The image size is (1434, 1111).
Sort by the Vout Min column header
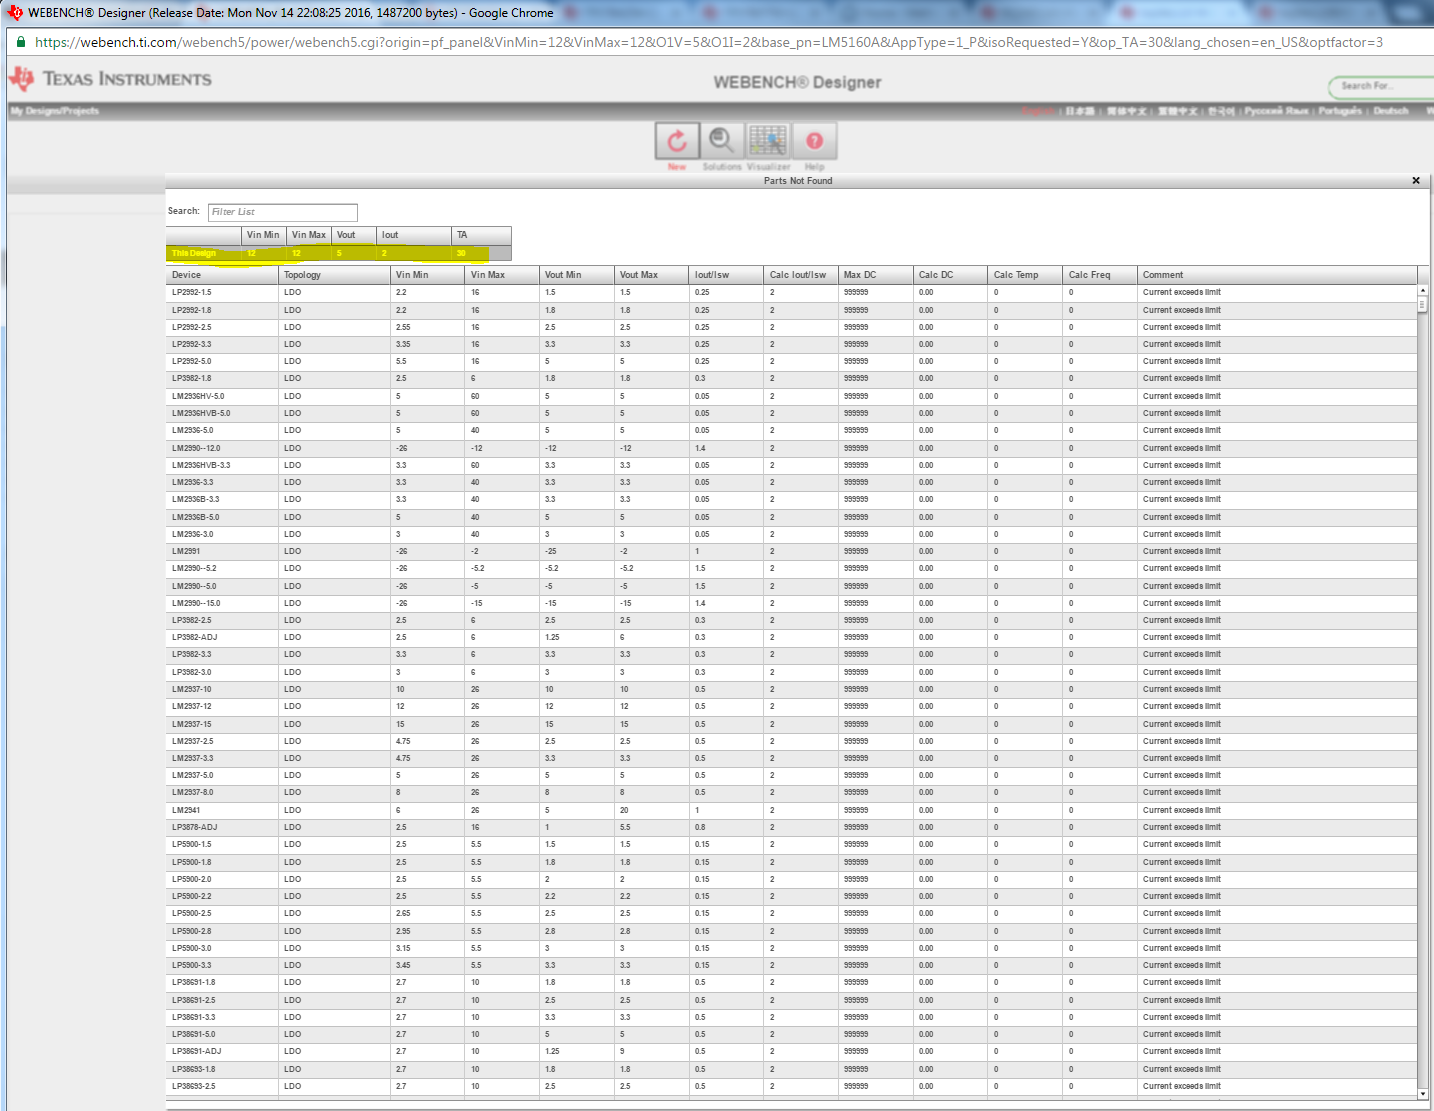click(x=577, y=275)
